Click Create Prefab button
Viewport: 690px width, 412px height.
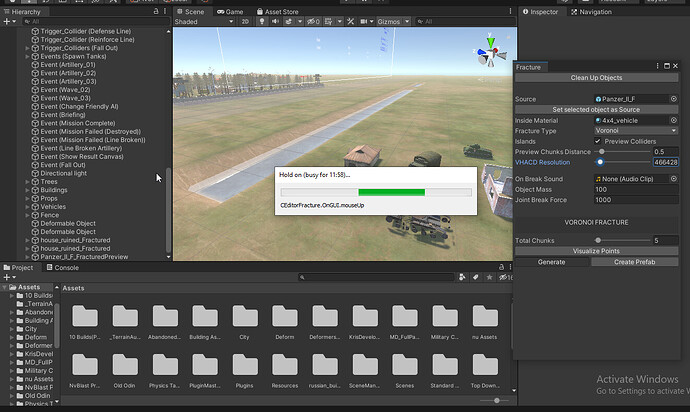tap(635, 262)
